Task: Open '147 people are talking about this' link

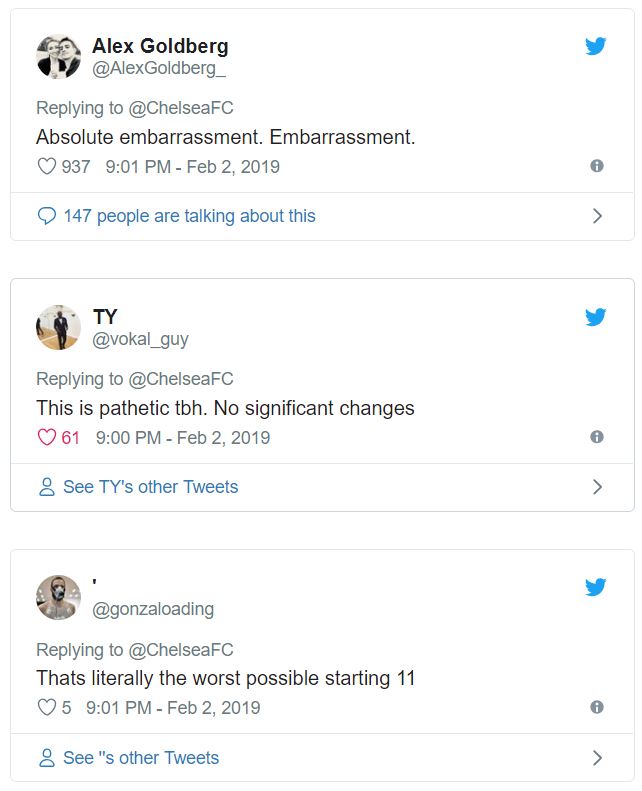Action: (x=189, y=216)
